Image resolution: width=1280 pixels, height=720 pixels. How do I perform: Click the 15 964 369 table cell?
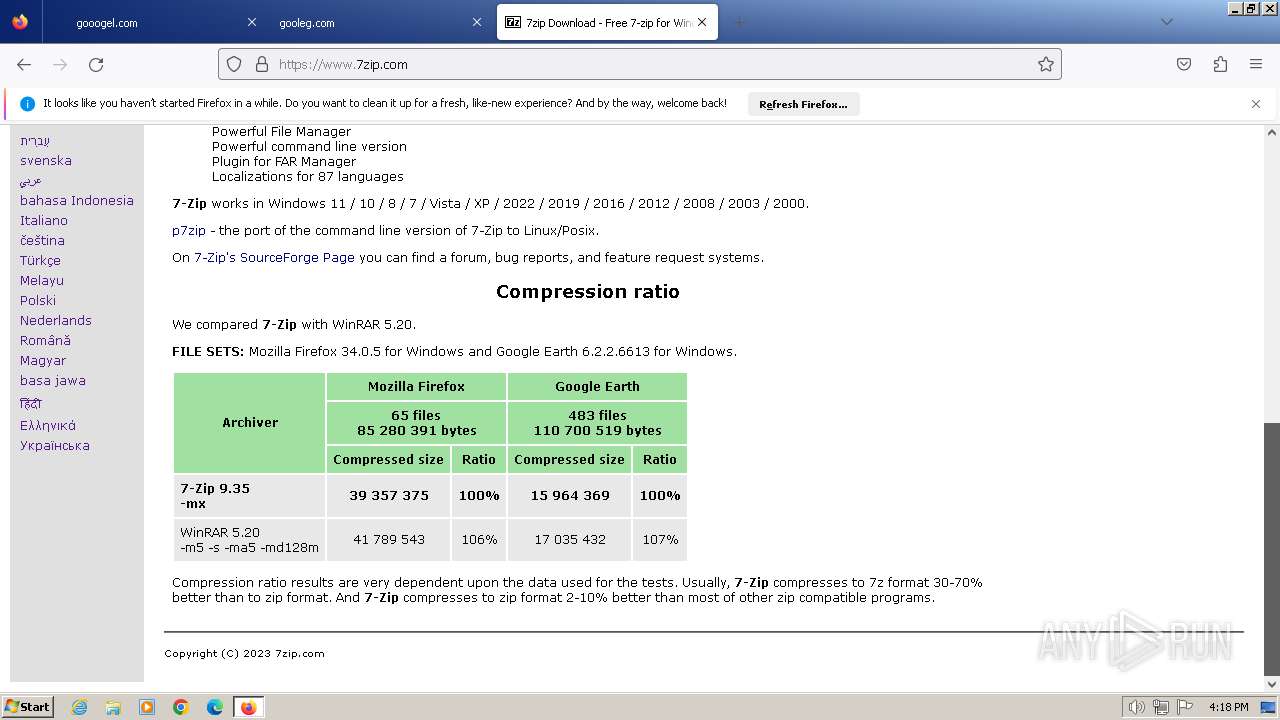coord(570,495)
